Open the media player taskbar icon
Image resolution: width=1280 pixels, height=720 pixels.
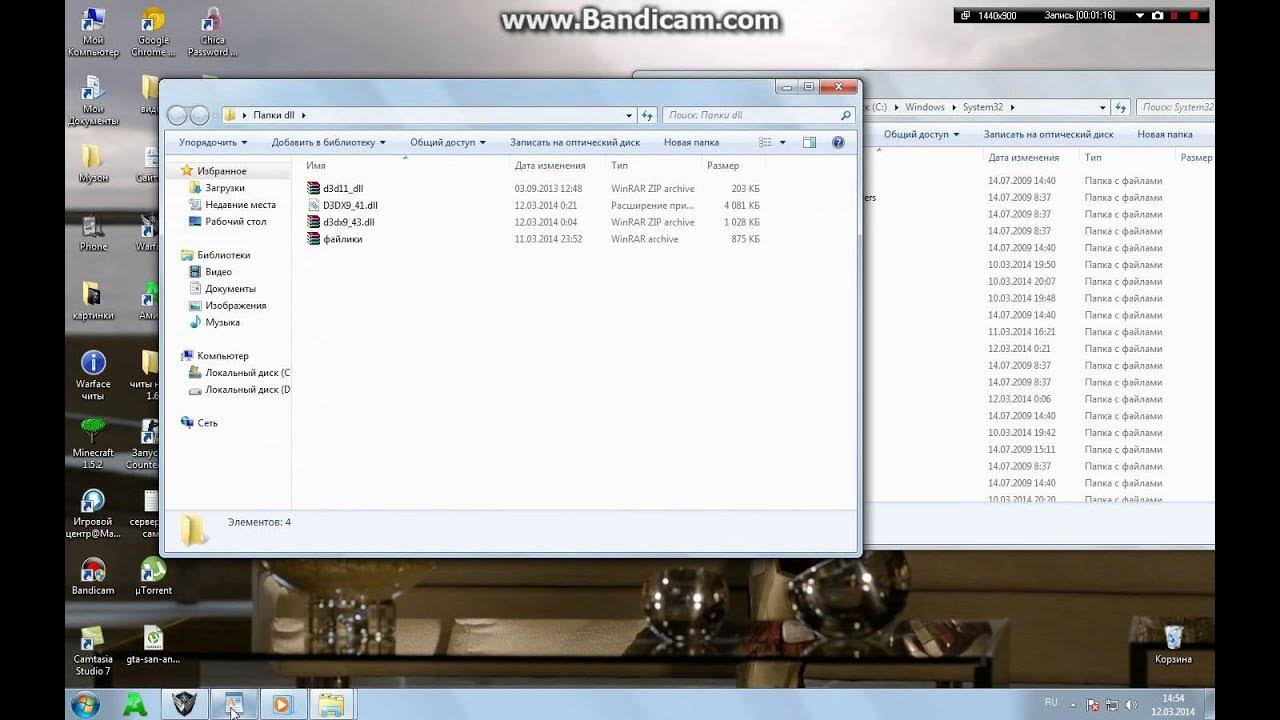[x=282, y=704]
